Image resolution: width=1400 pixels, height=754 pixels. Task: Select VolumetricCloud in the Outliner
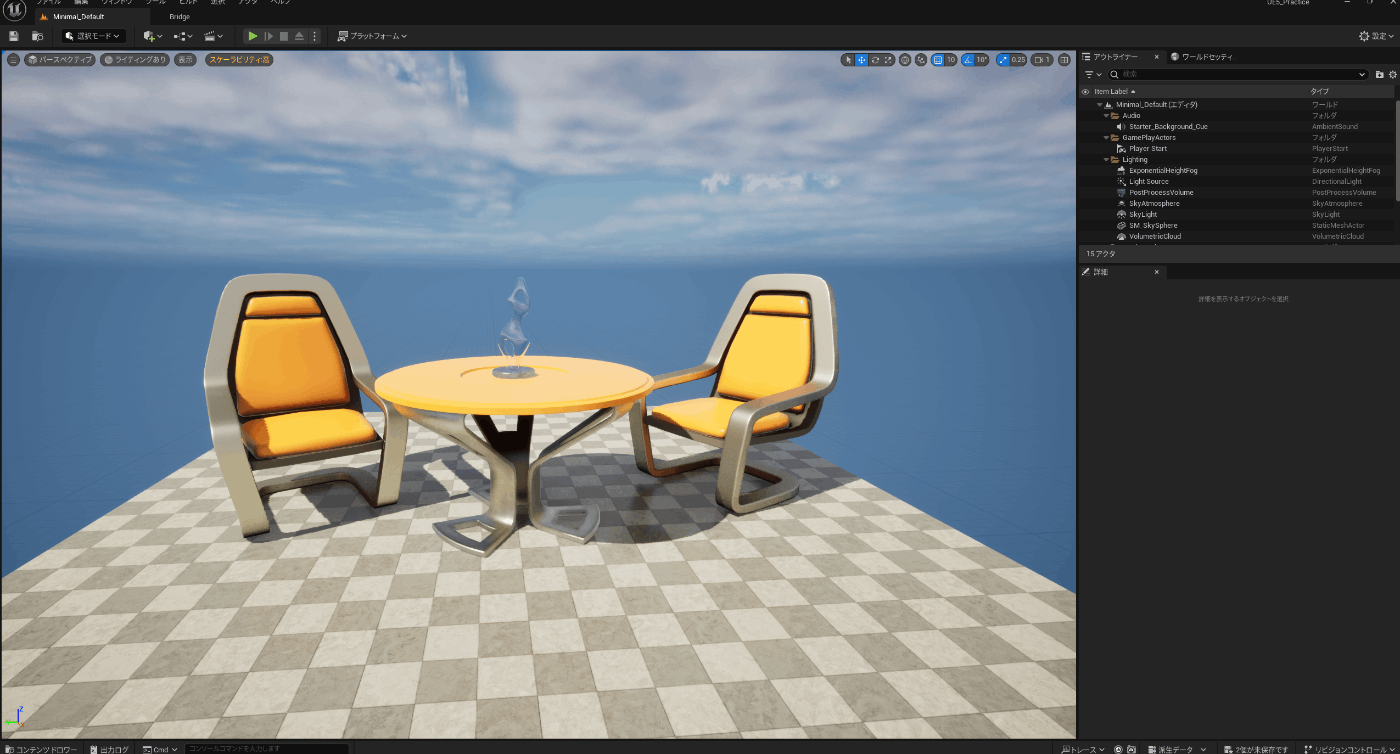point(1155,236)
